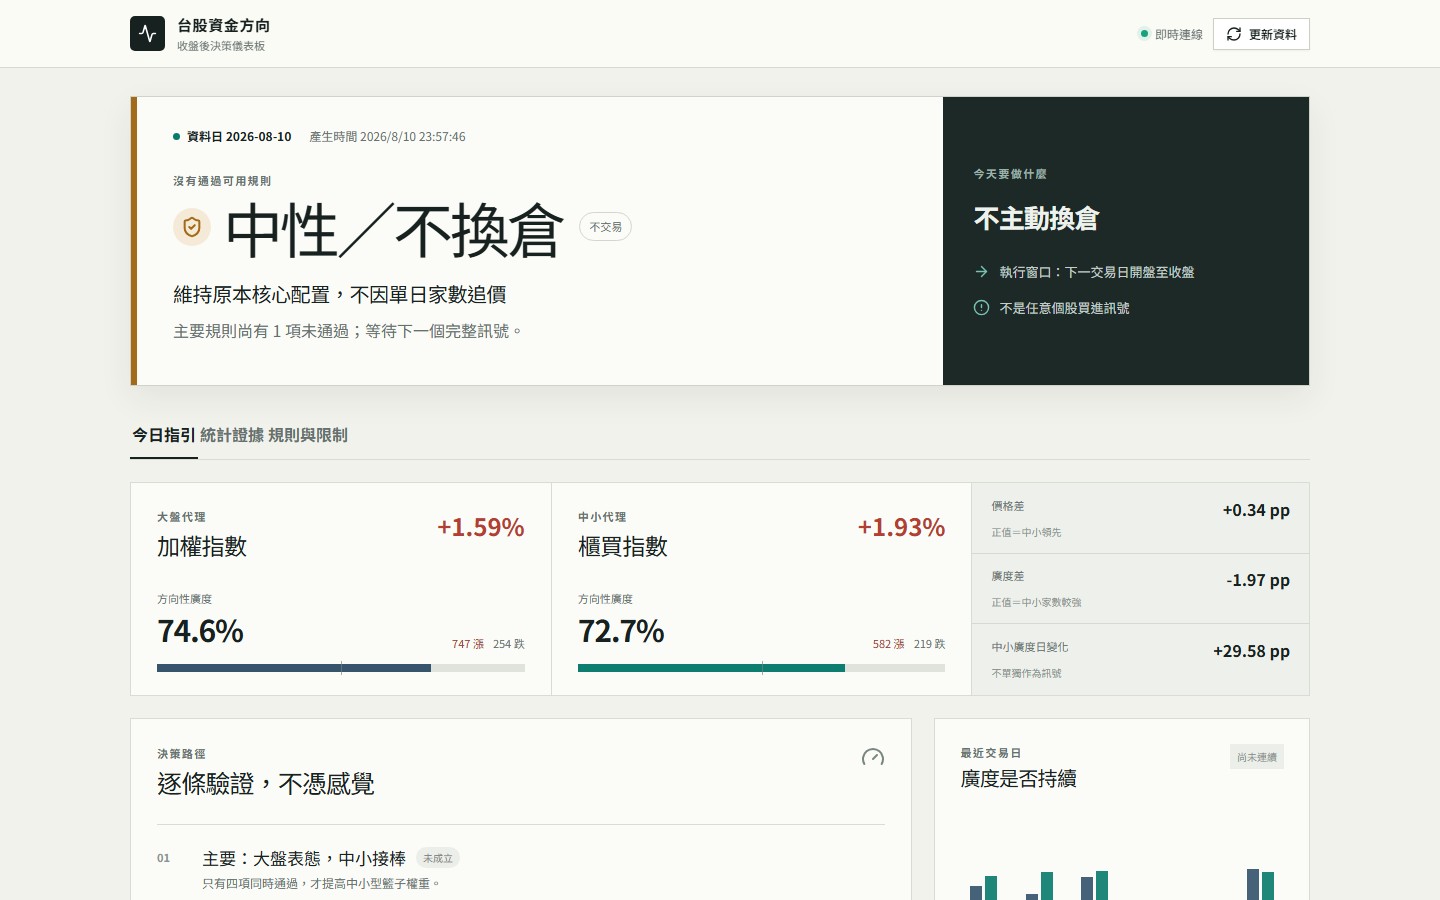This screenshot has height=900, width=1440.
Task: Click the 廣度是否持續 card heading
Action: (x=1018, y=779)
